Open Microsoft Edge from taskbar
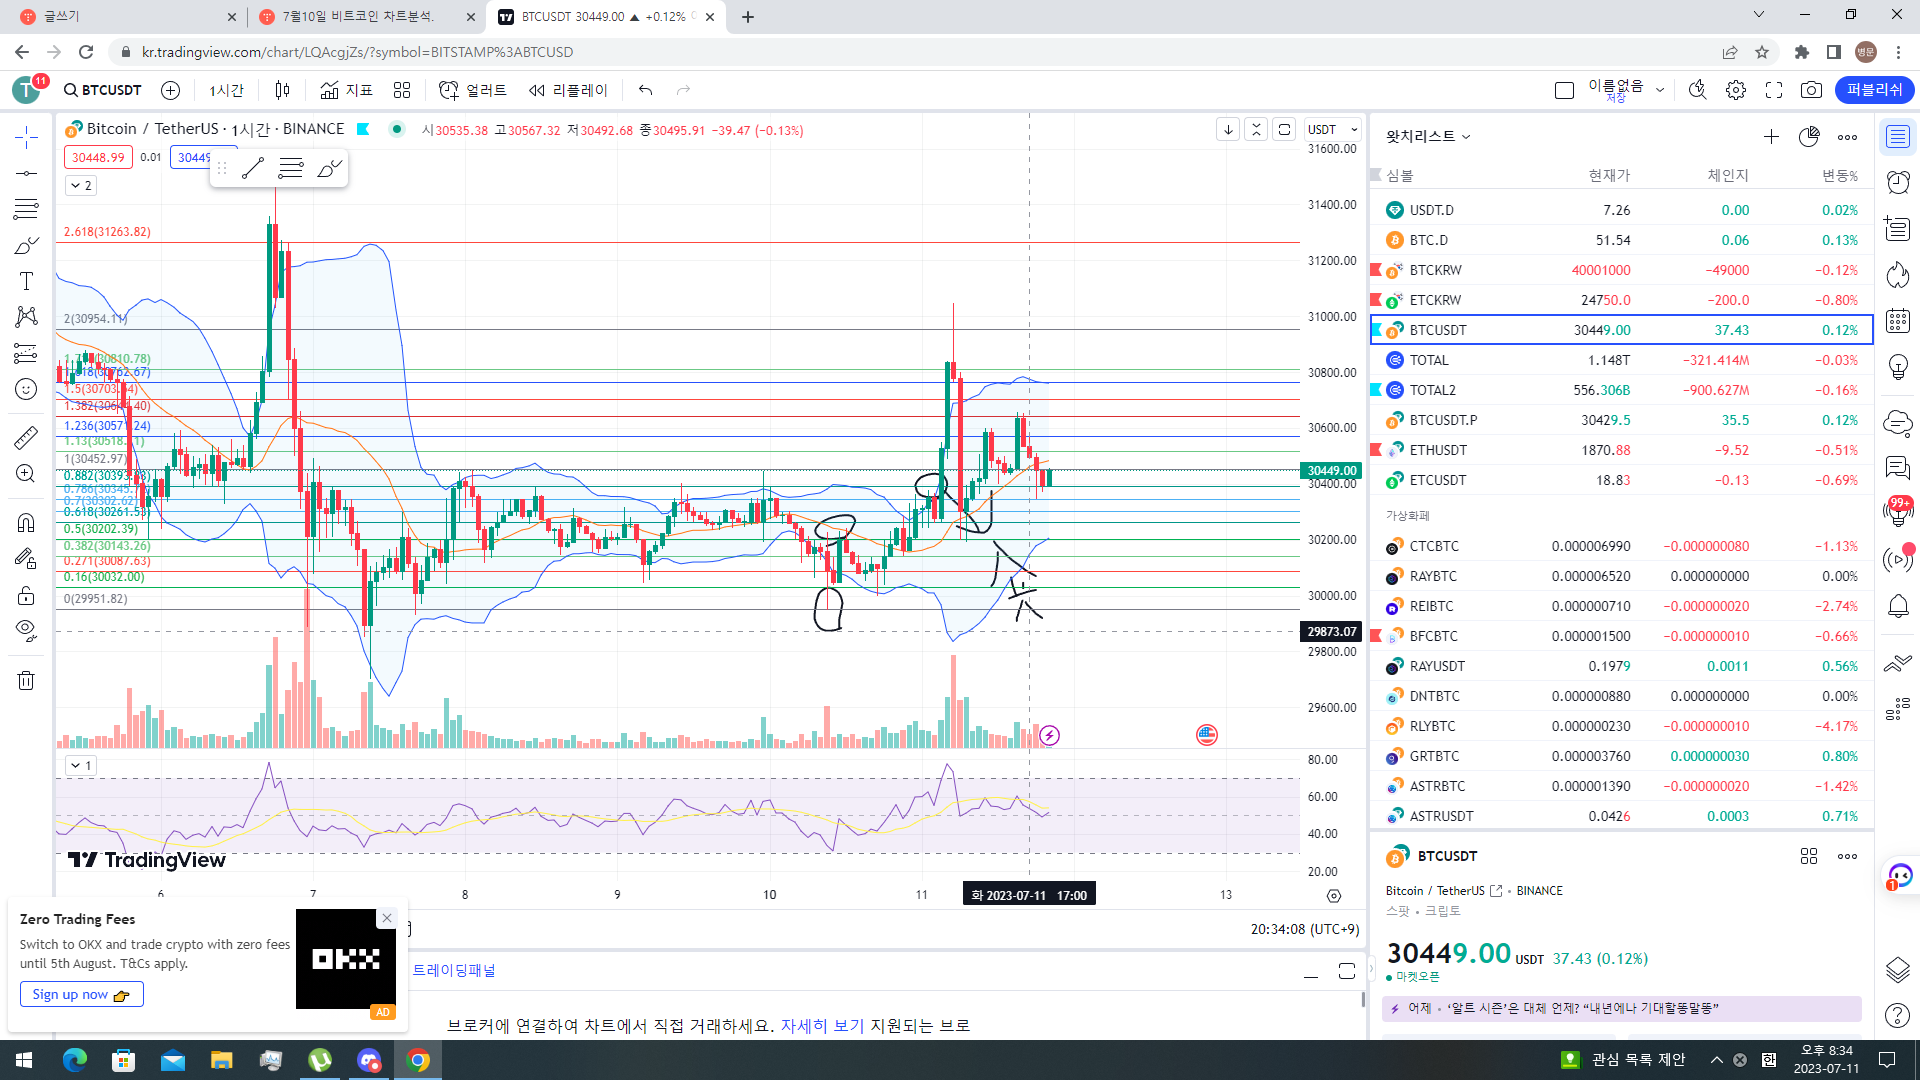This screenshot has height=1080, width=1920. (x=75, y=1060)
